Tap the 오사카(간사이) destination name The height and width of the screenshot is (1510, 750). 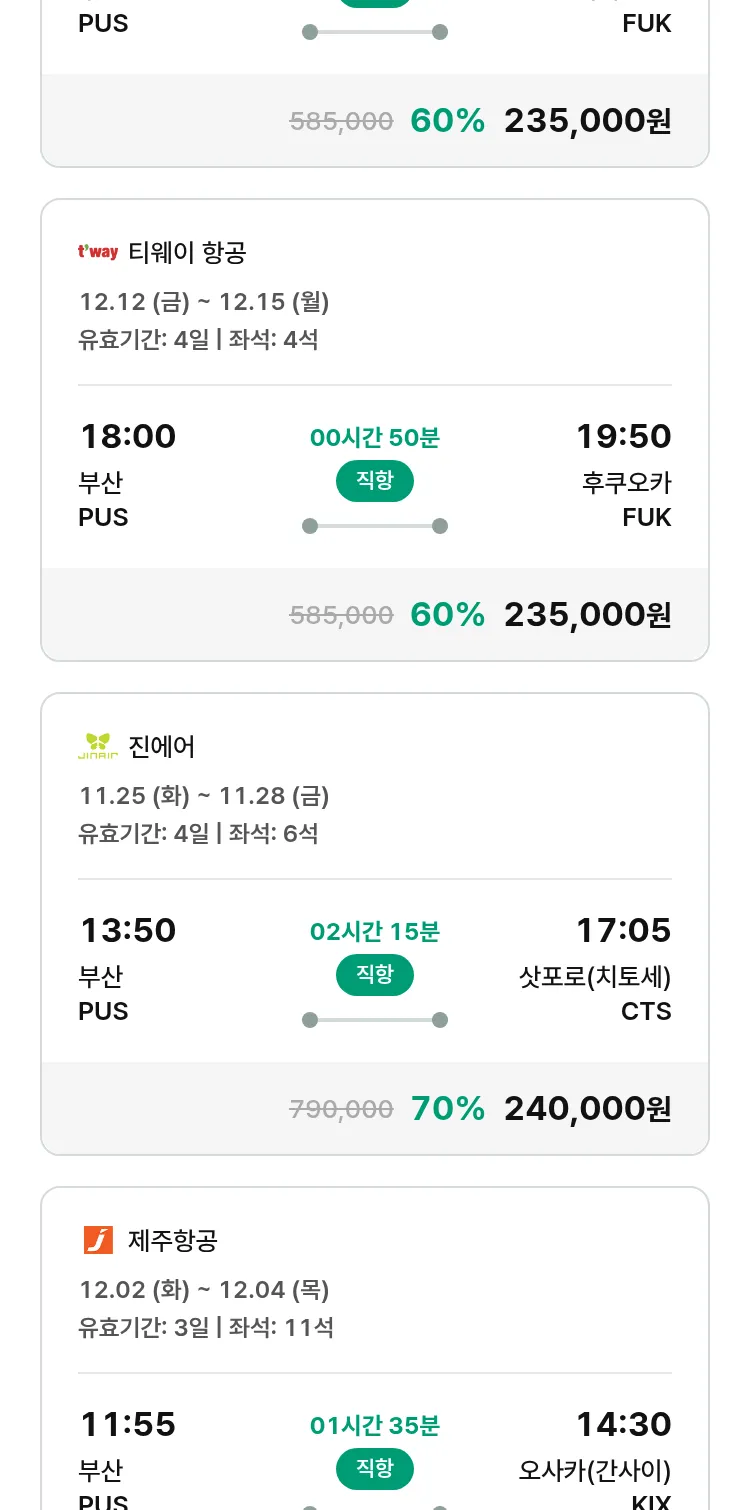pyautogui.click(x=595, y=1470)
